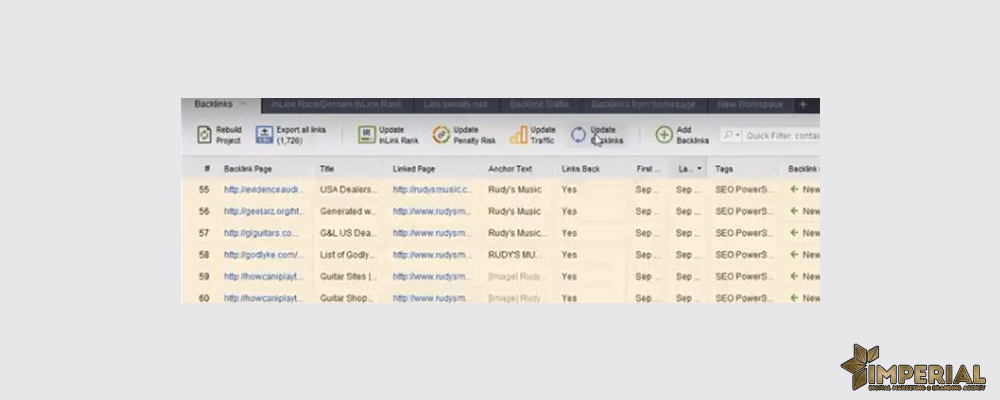Select the 'Guitar Sites |' title cell

click(x=348, y=276)
